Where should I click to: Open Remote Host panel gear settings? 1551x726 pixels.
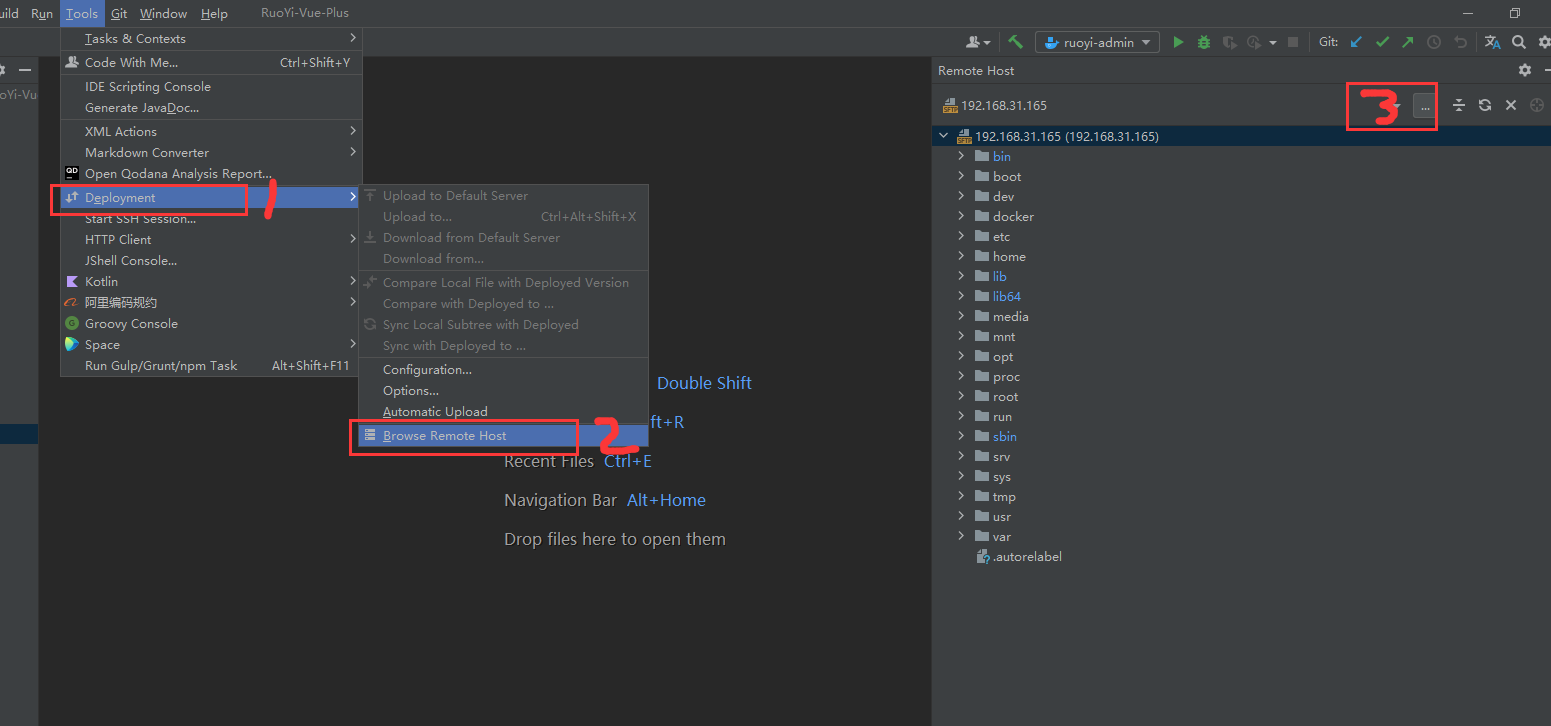tap(1525, 70)
